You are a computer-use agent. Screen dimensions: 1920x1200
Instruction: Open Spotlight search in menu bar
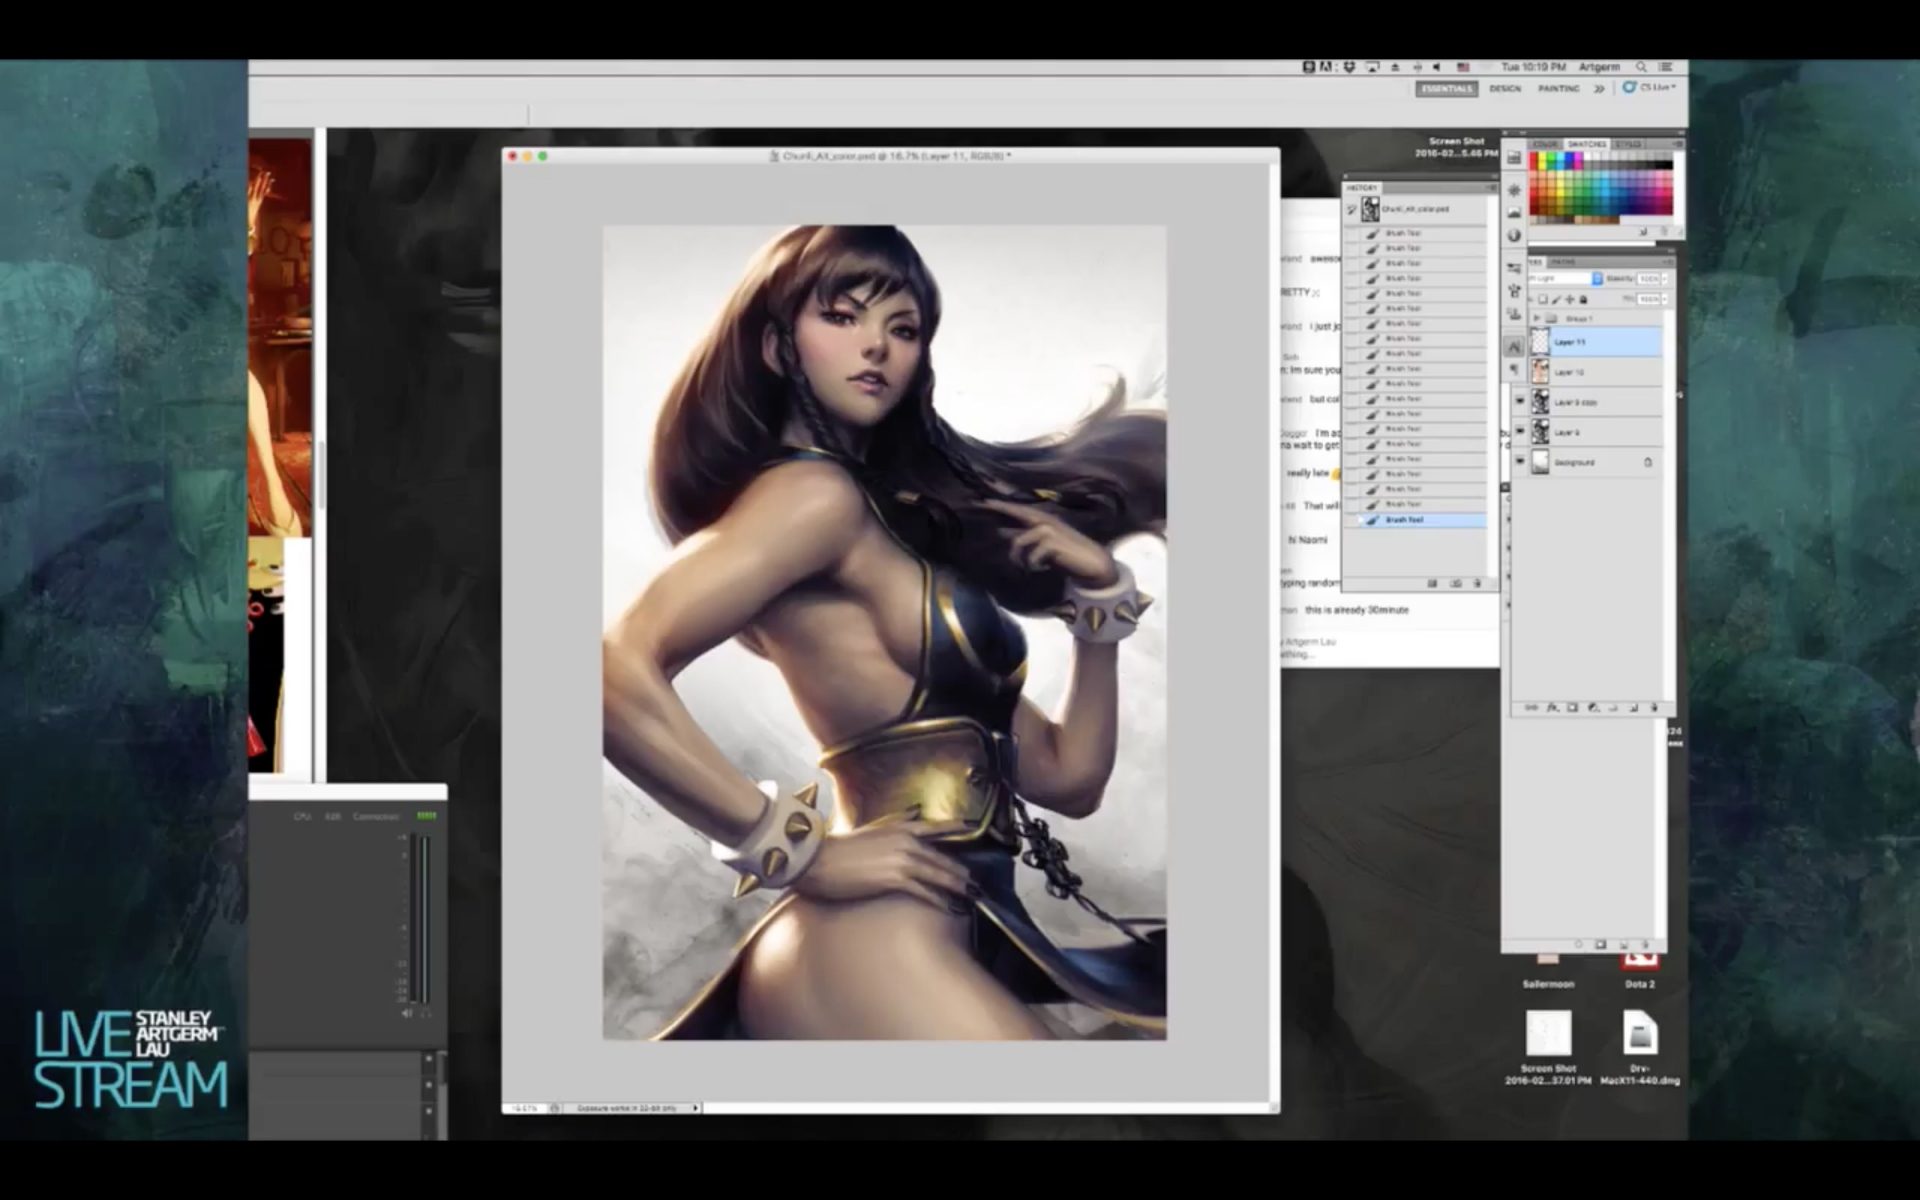[x=1641, y=67]
